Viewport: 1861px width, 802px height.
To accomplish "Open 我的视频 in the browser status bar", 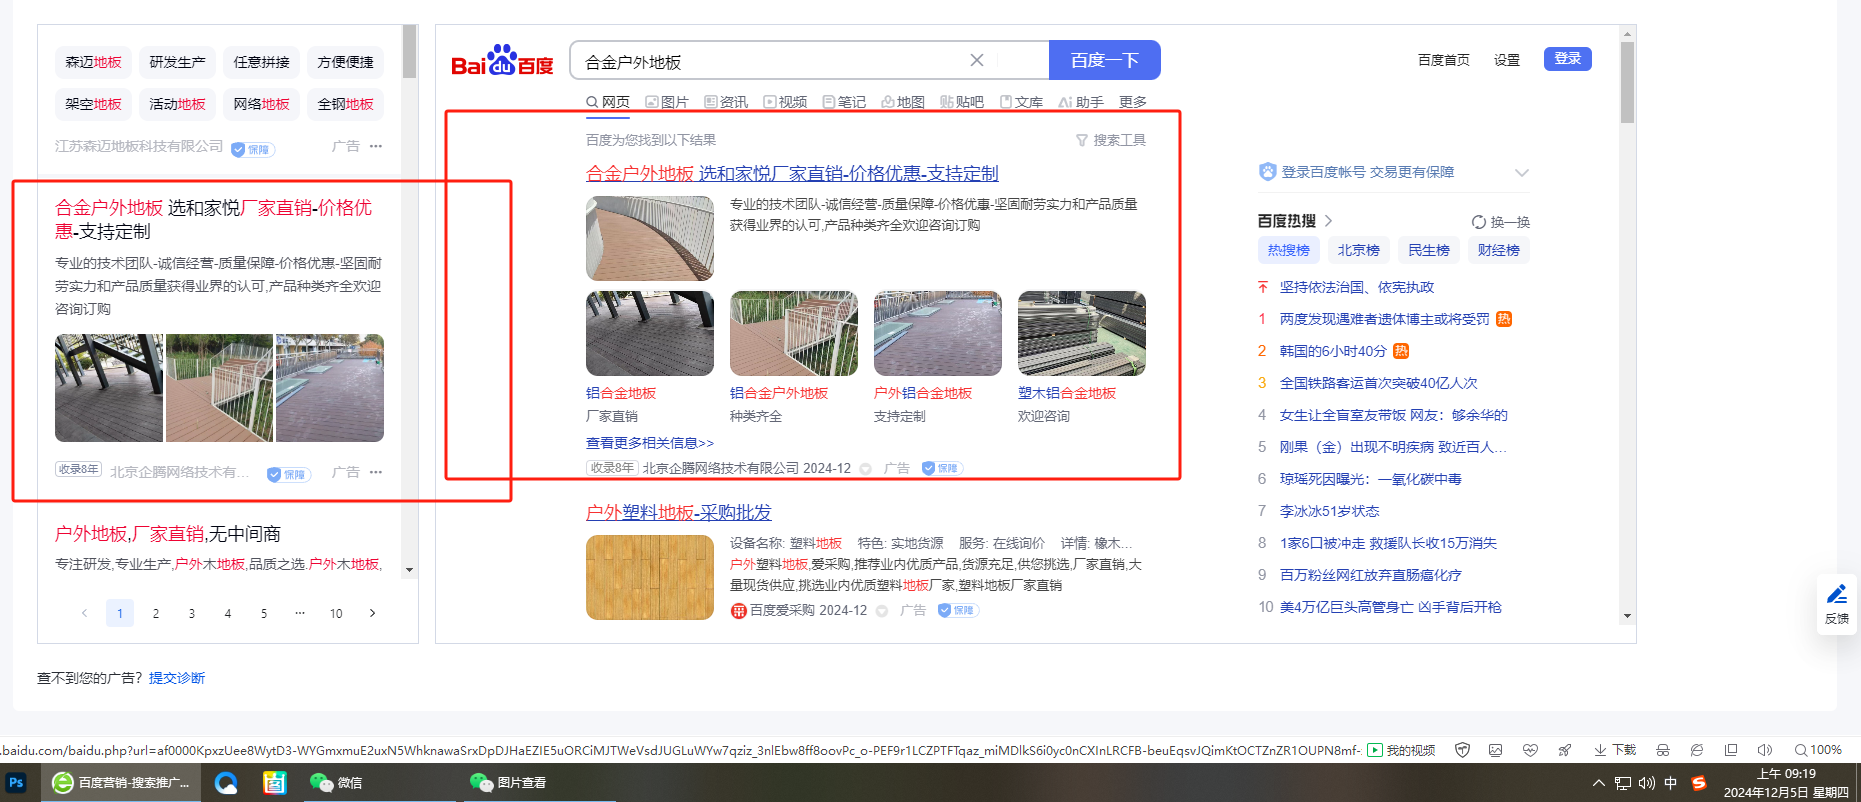I will (x=1401, y=750).
